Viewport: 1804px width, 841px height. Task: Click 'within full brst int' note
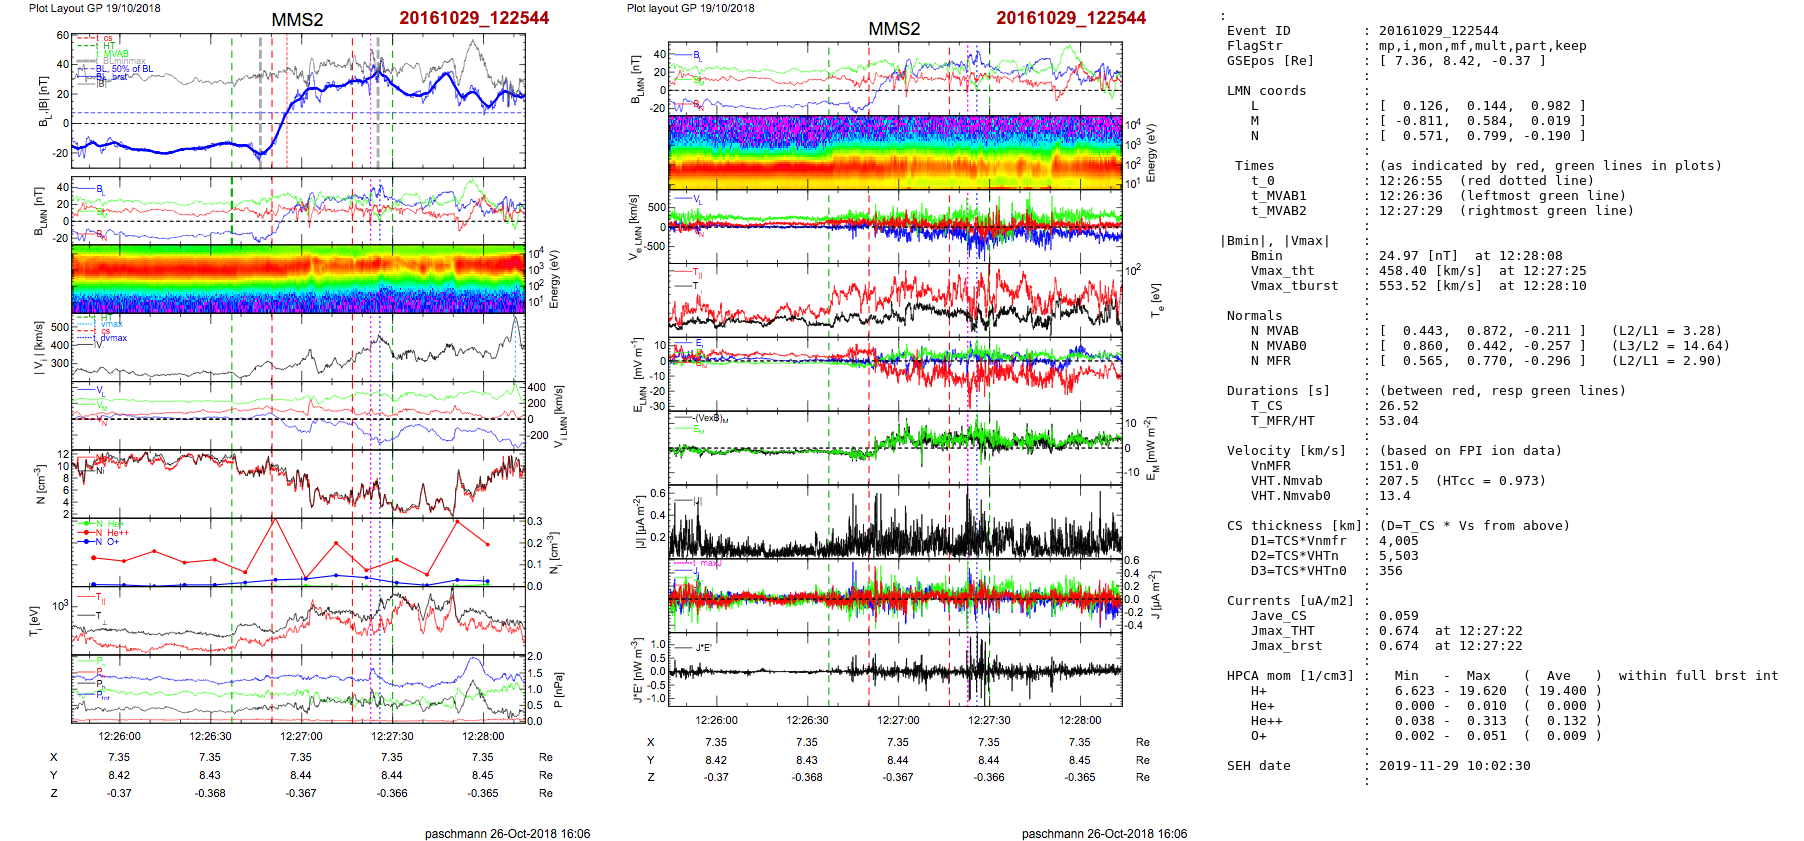(1698, 676)
